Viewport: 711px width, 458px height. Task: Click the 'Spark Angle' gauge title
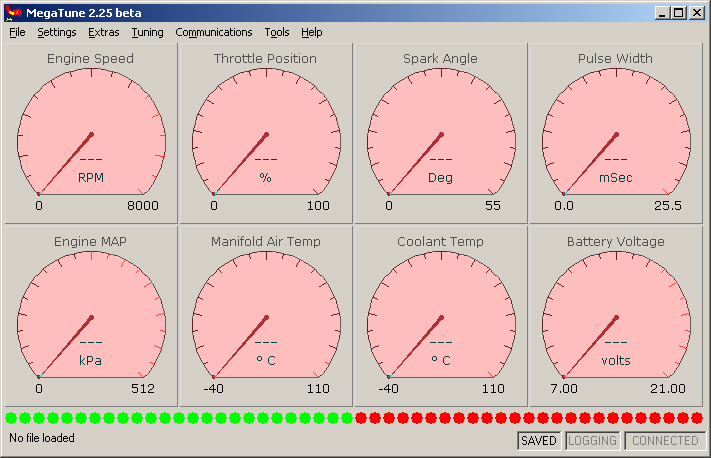click(440, 58)
